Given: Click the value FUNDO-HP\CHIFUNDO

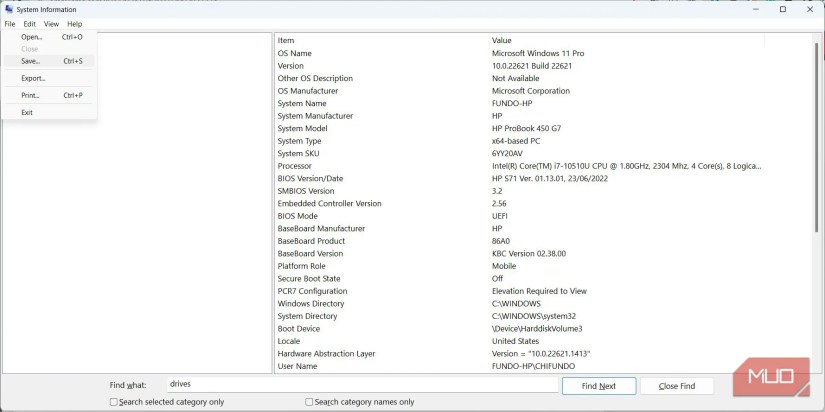Looking at the screenshot, I should [x=534, y=366].
